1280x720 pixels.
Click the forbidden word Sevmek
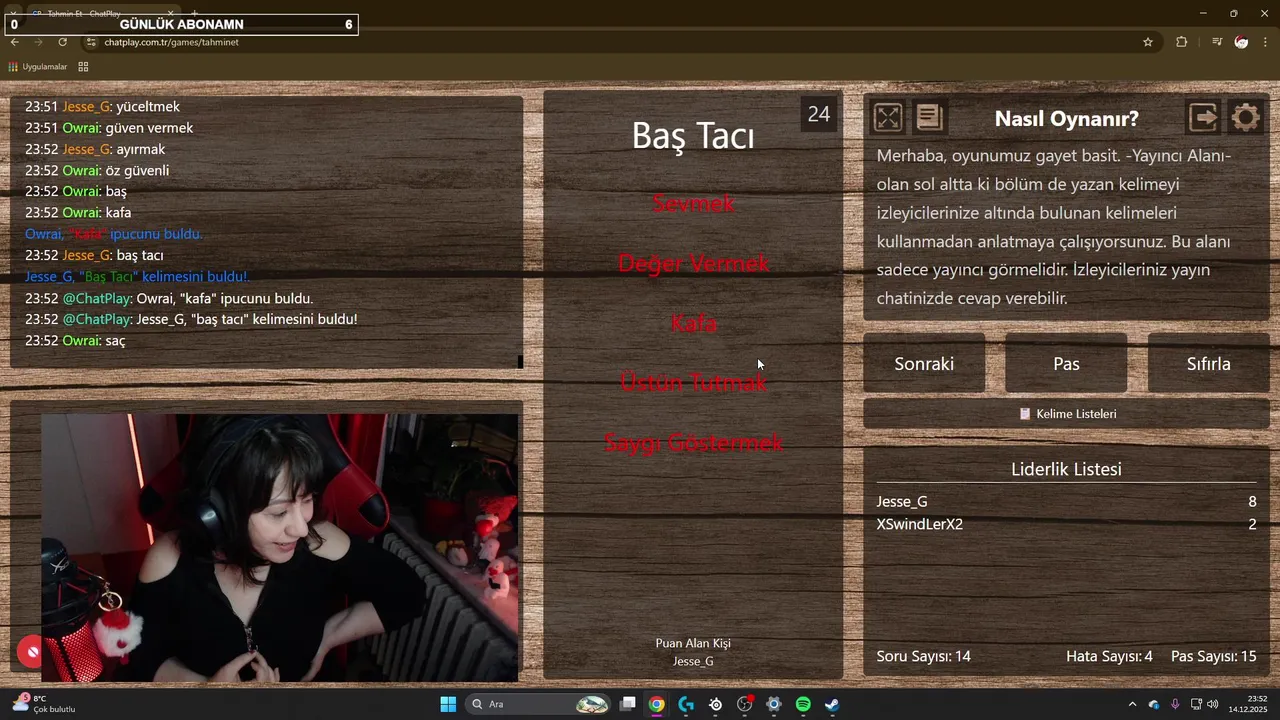[693, 203]
